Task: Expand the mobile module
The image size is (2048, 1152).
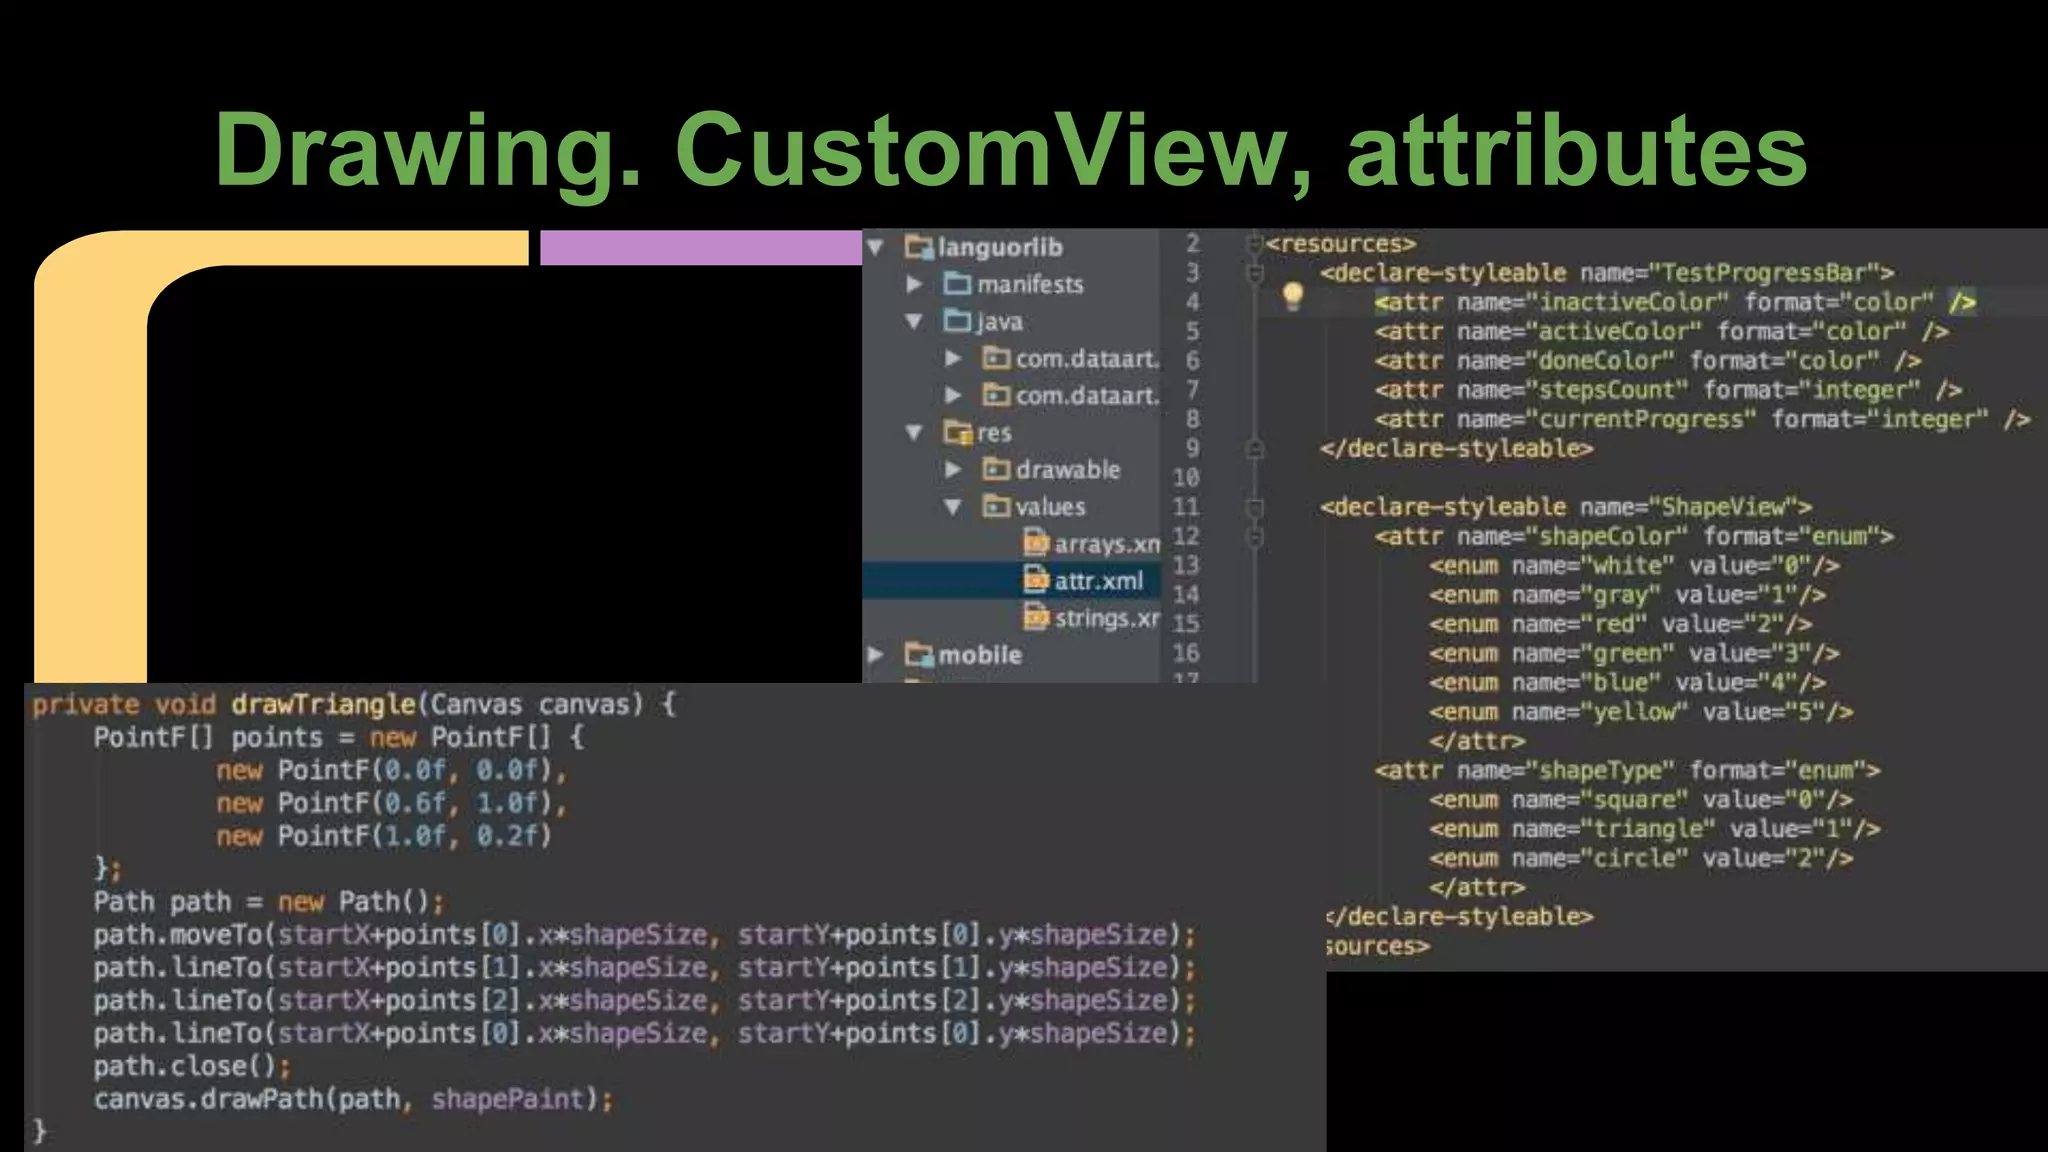Action: coord(876,655)
